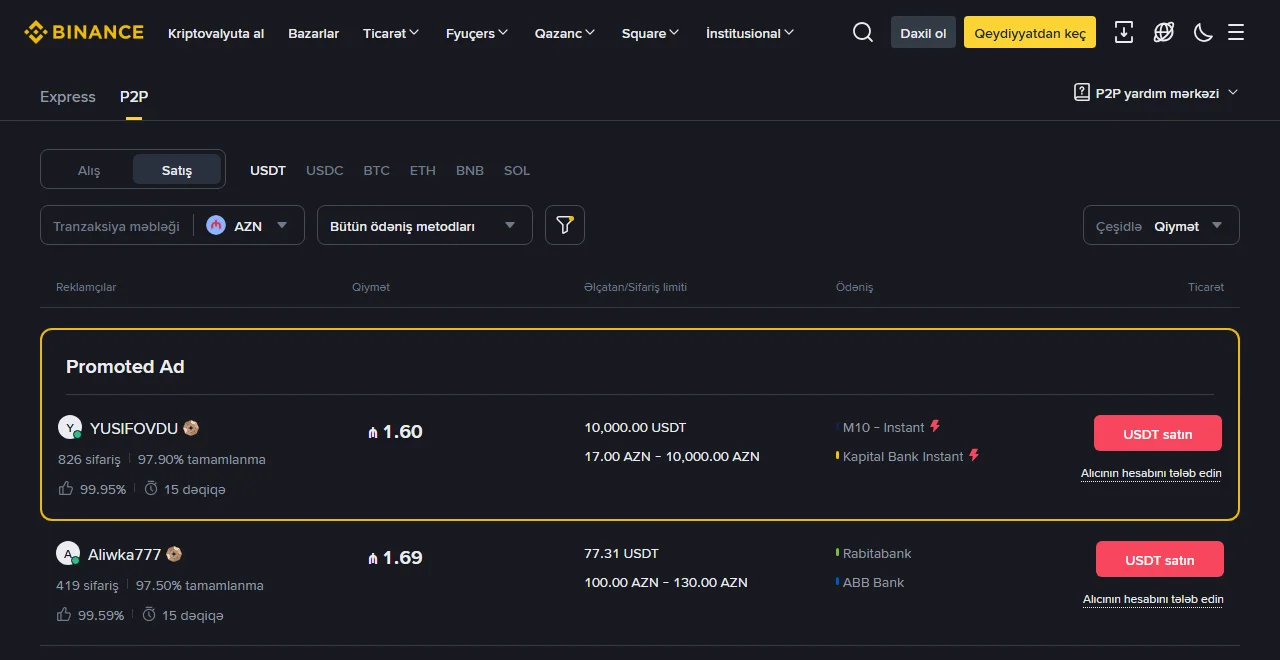
Task: Open the hamburger menu icon
Action: tap(1236, 32)
